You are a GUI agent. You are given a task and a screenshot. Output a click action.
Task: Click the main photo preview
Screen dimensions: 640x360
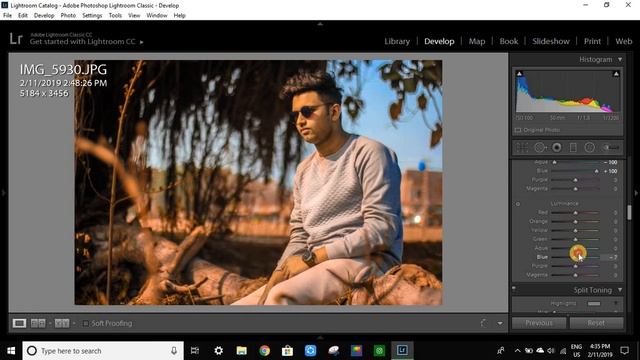pos(258,182)
